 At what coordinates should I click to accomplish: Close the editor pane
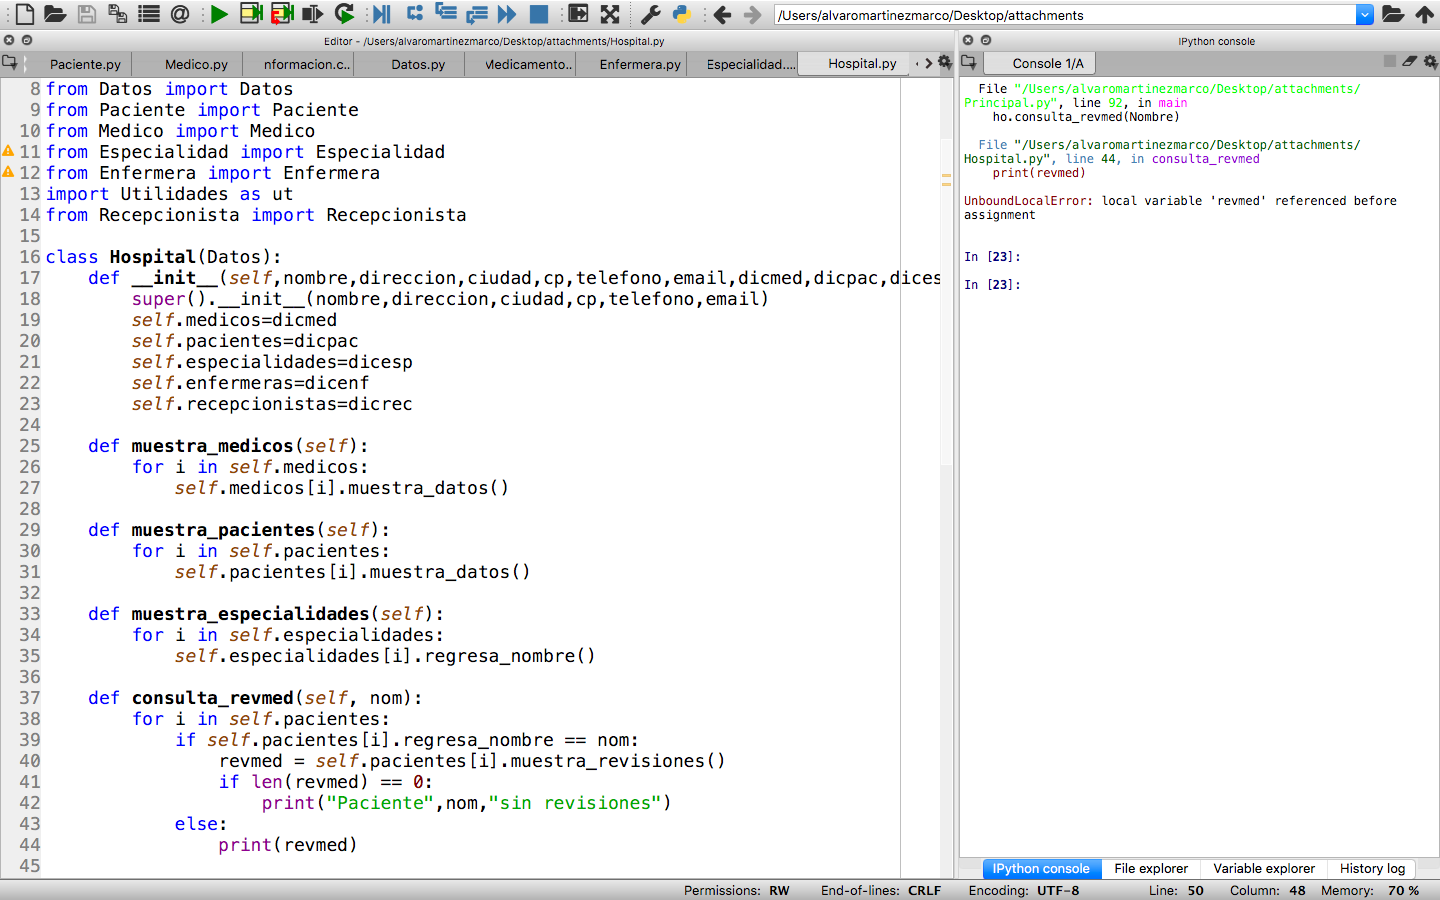coord(9,40)
